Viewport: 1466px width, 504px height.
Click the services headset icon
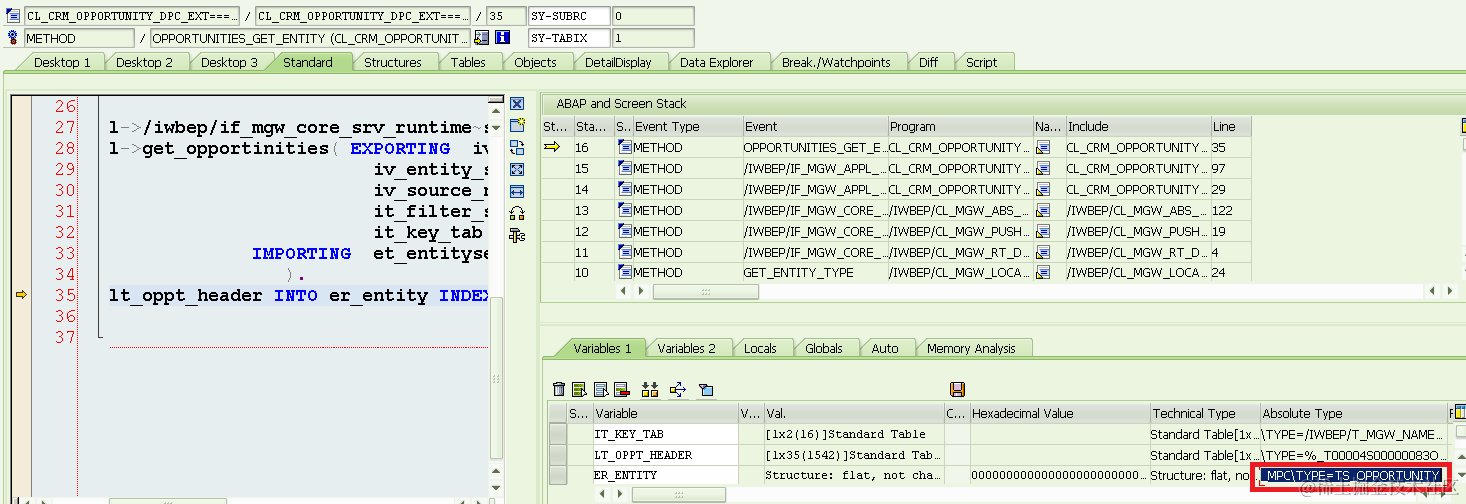click(517, 213)
